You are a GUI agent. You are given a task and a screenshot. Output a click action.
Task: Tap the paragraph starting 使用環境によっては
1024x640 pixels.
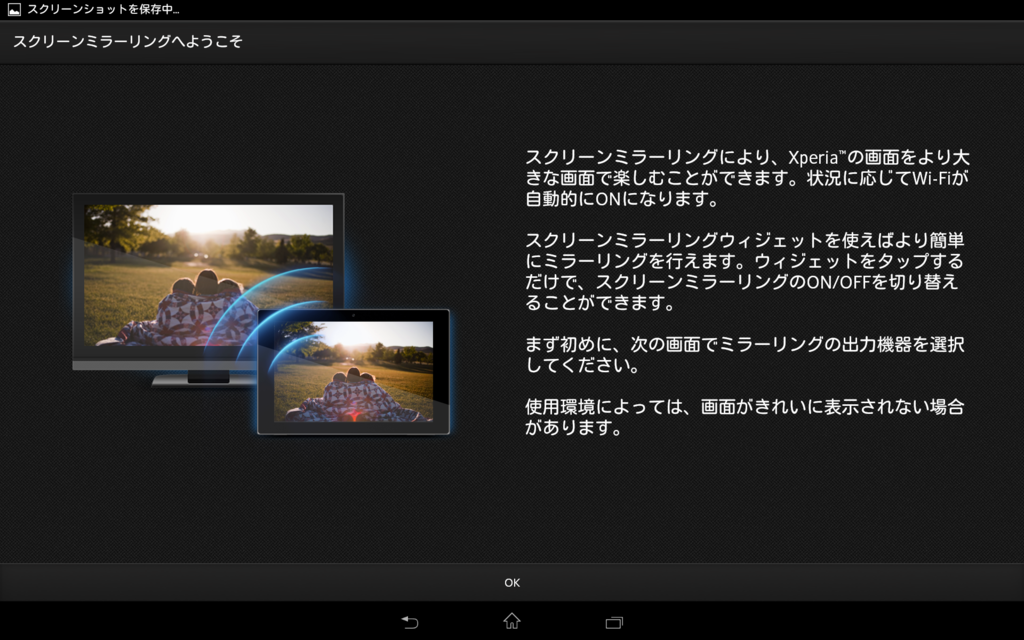(x=744, y=417)
